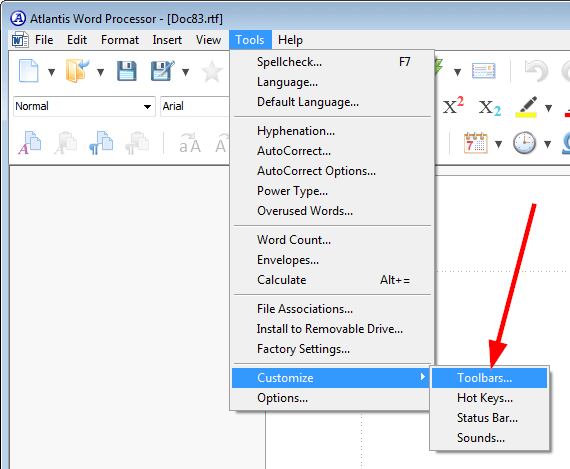Viewport: 570px width, 469px height.
Task: Select AutoCorrect... menu entry
Action: (x=332, y=151)
